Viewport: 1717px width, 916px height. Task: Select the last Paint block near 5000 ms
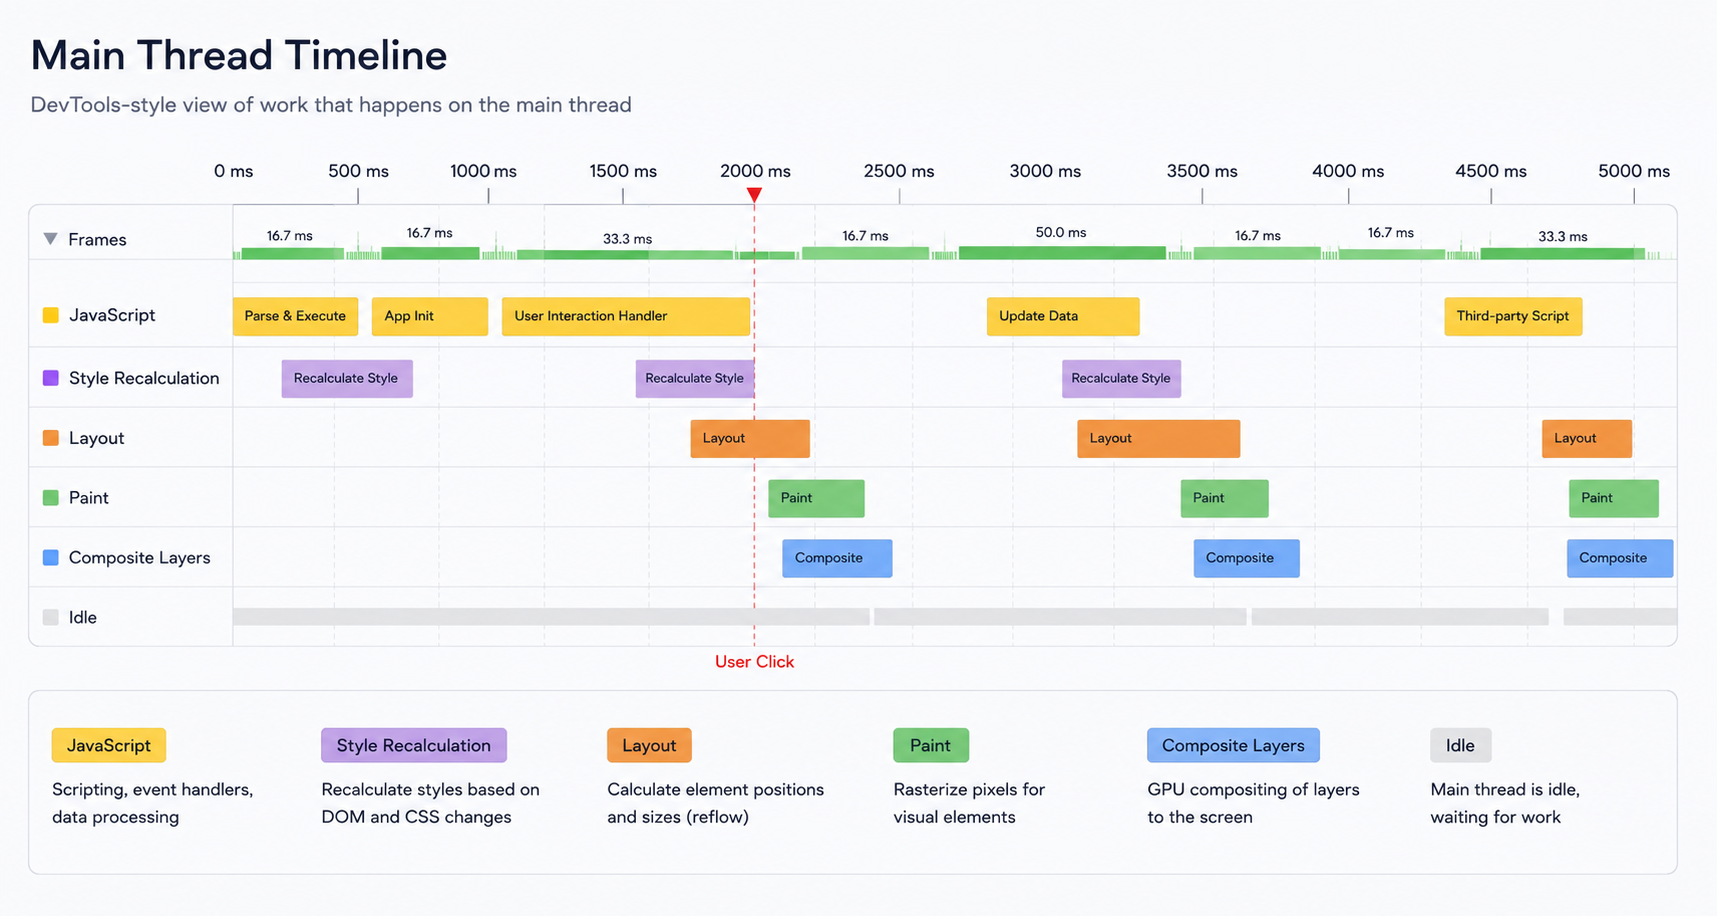click(1614, 499)
